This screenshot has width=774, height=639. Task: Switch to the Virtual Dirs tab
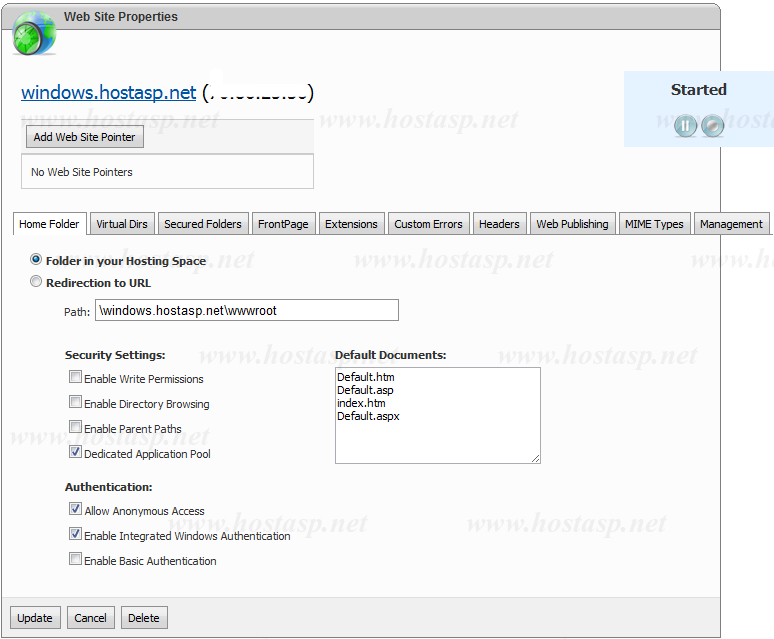point(122,224)
